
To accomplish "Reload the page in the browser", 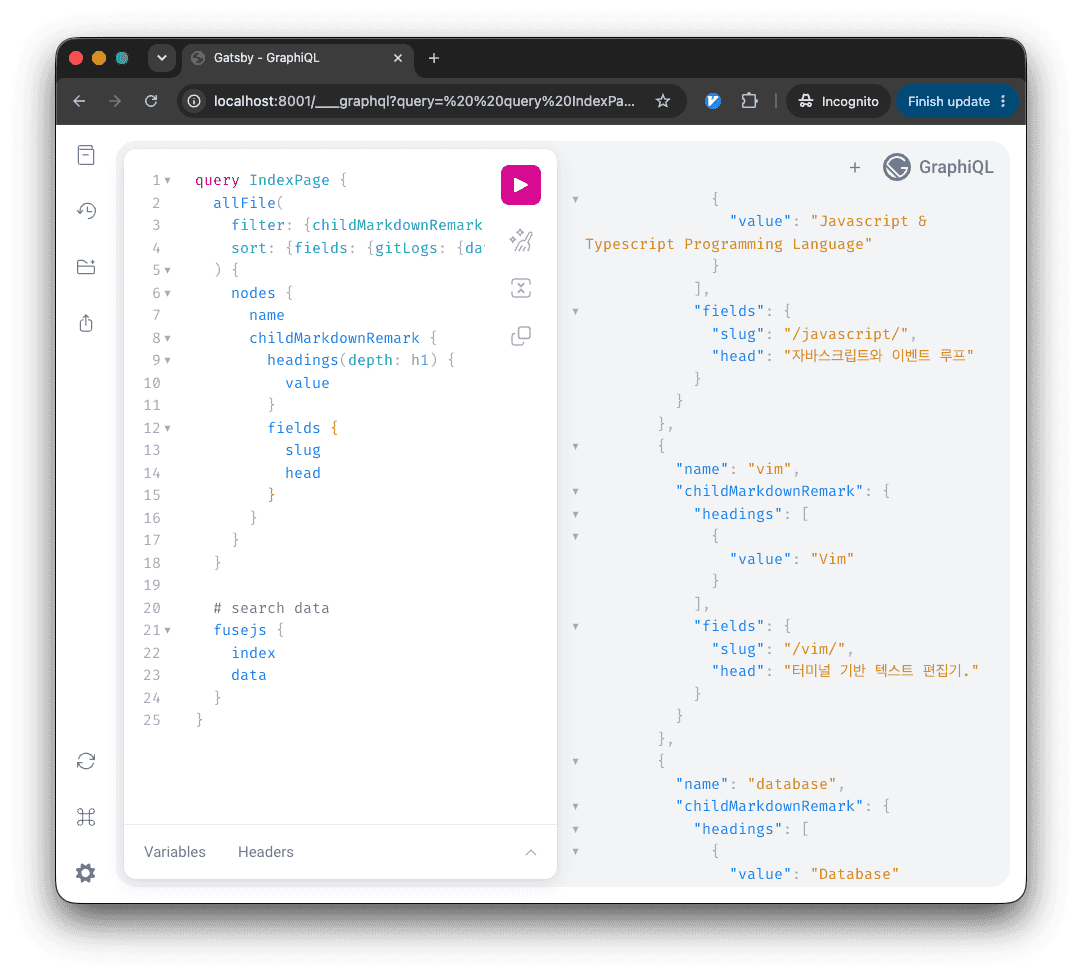I will (x=151, y=101).
